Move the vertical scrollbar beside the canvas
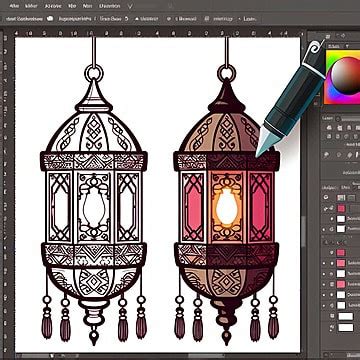The height and width of the screenshot is (360, 360). [303, 230]
